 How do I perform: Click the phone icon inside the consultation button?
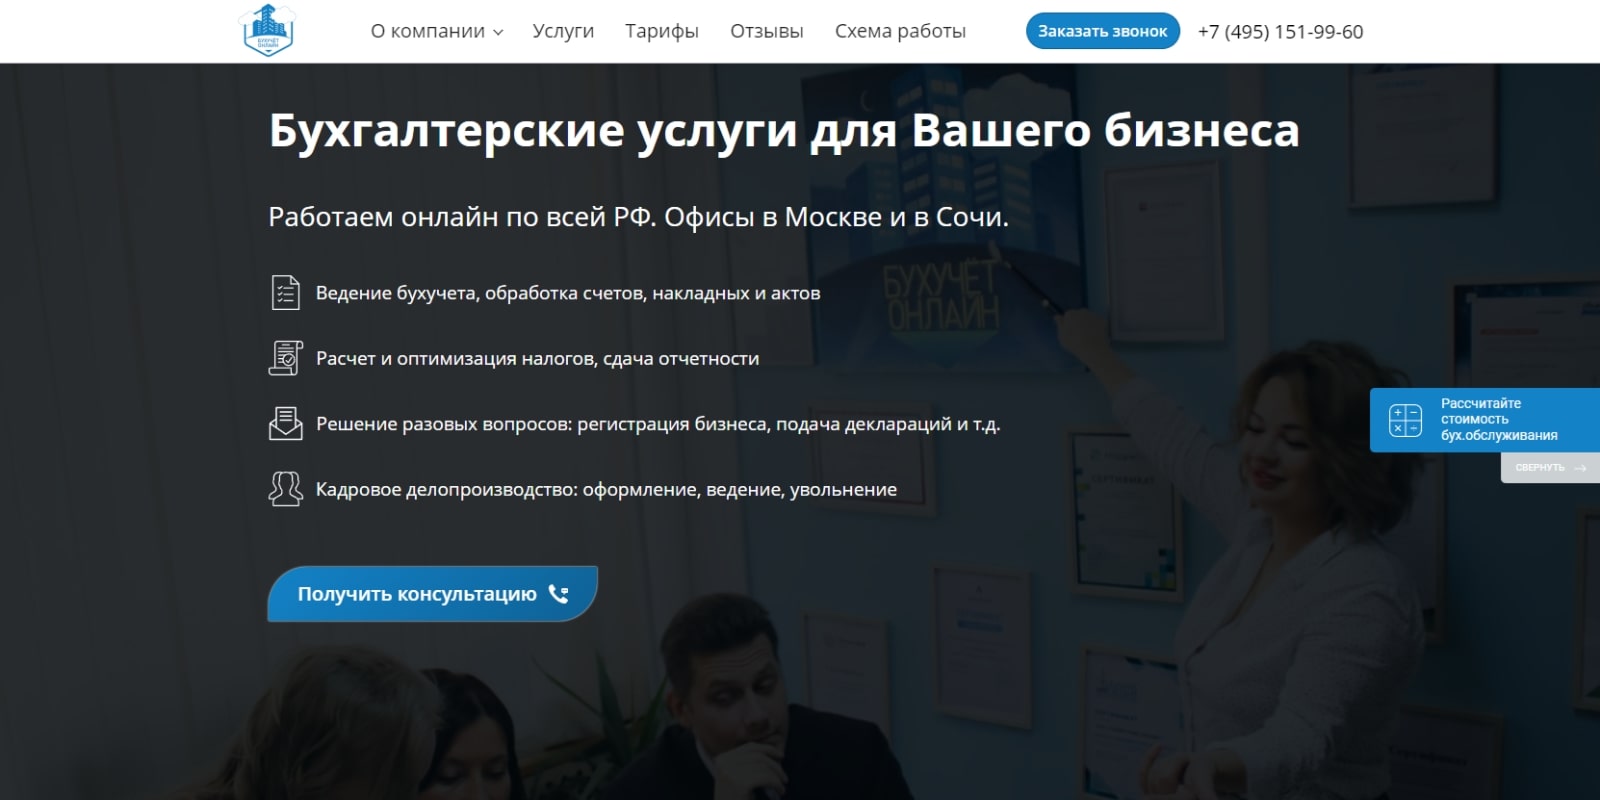[558, 594]
